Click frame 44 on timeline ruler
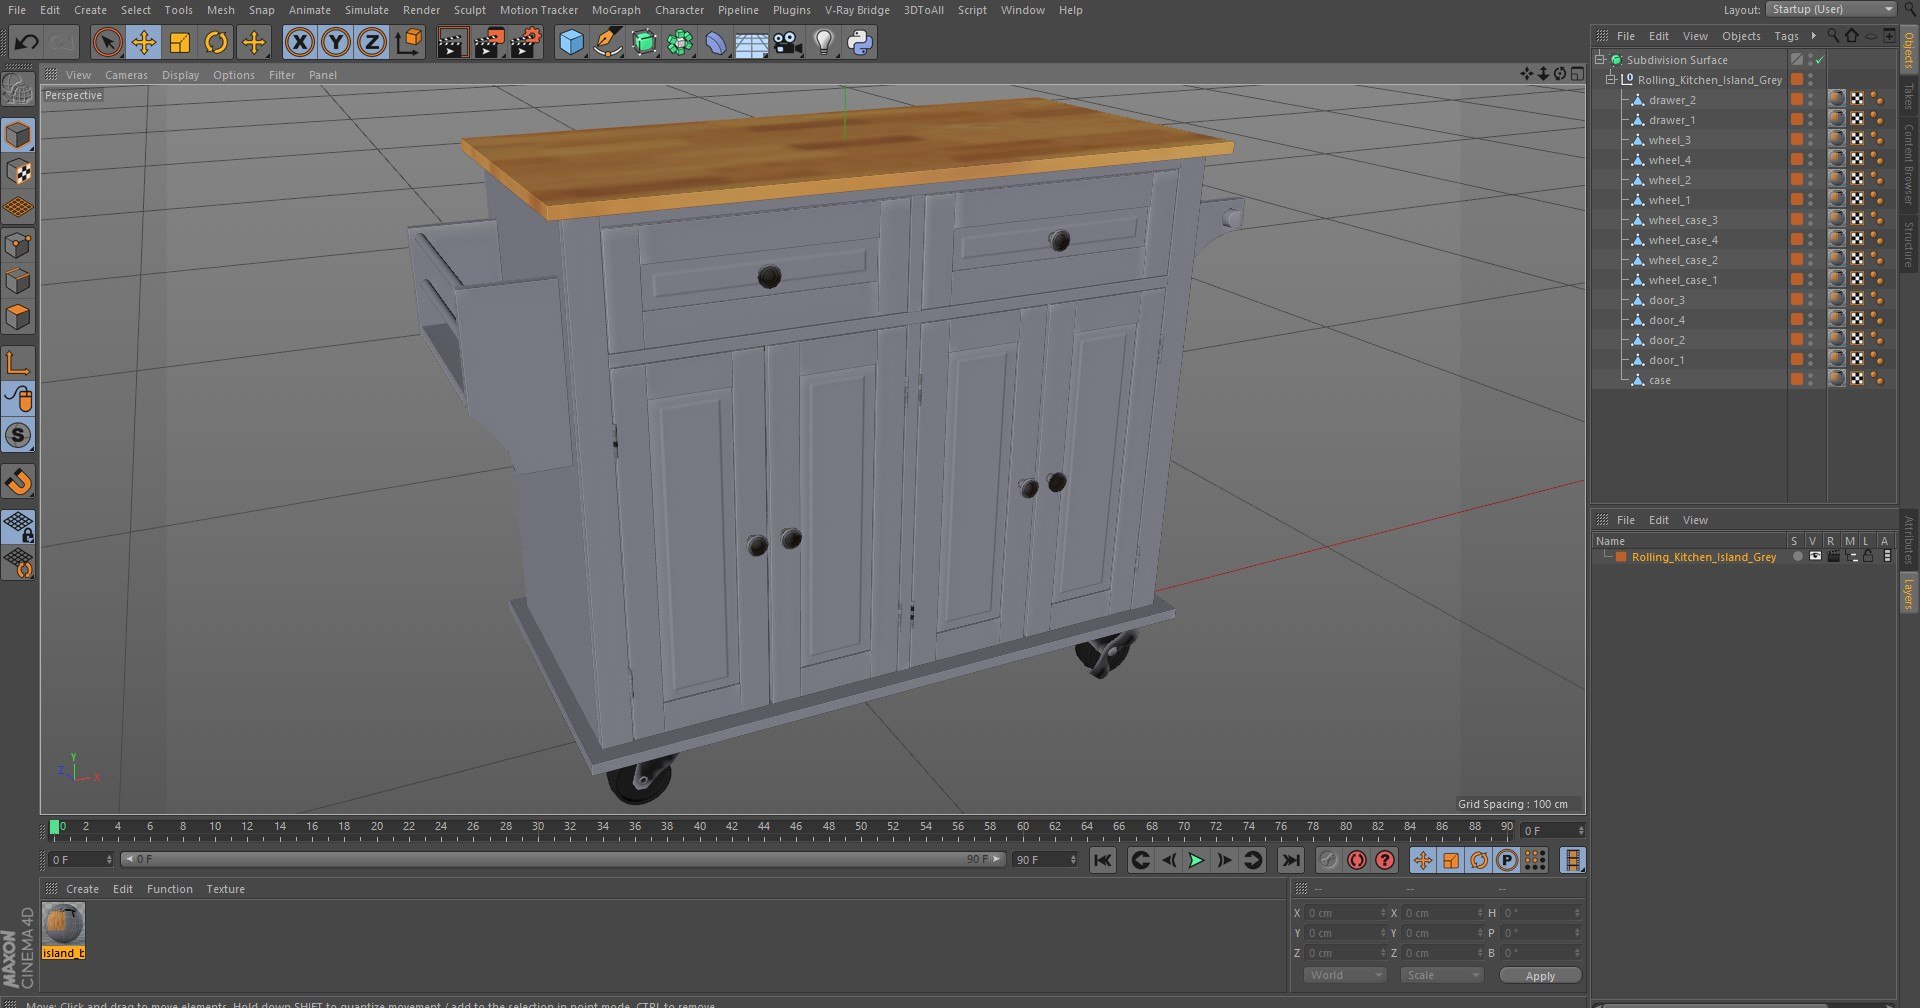 click(764, 827)
